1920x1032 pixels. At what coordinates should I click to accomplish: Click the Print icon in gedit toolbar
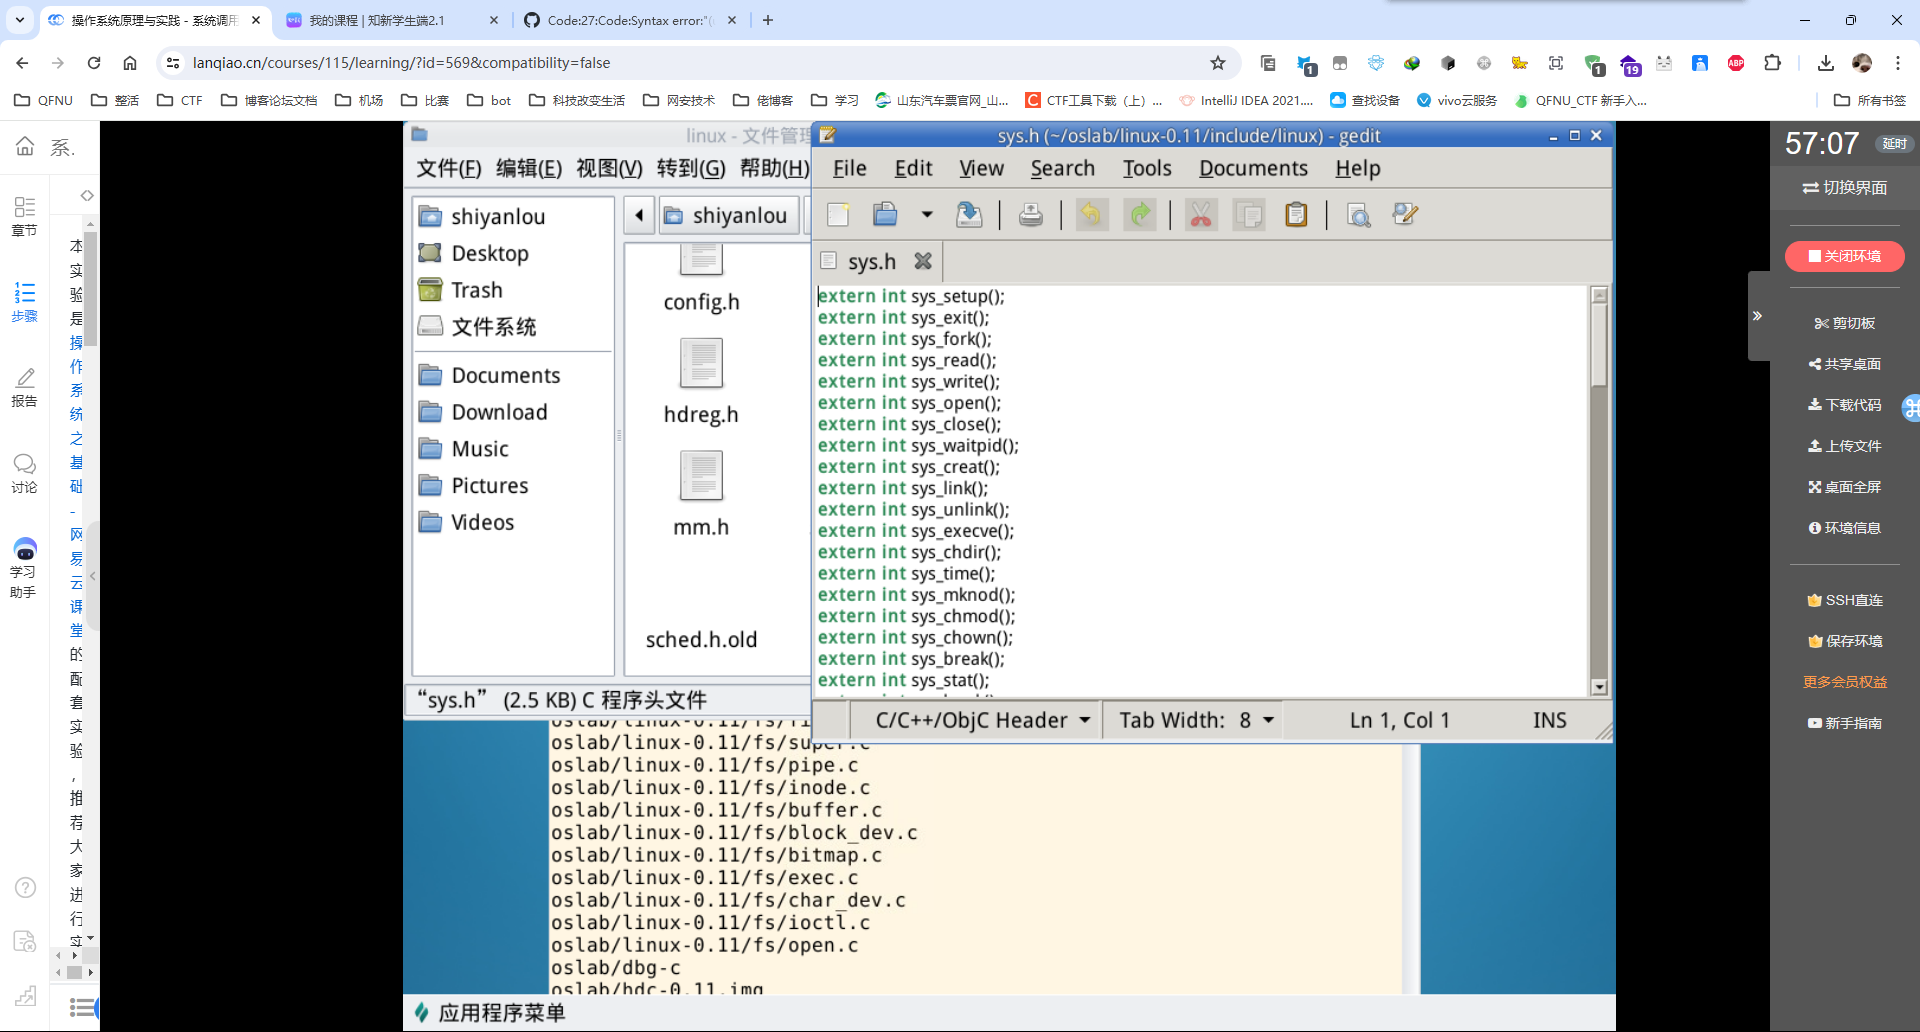coord(1030,214)
